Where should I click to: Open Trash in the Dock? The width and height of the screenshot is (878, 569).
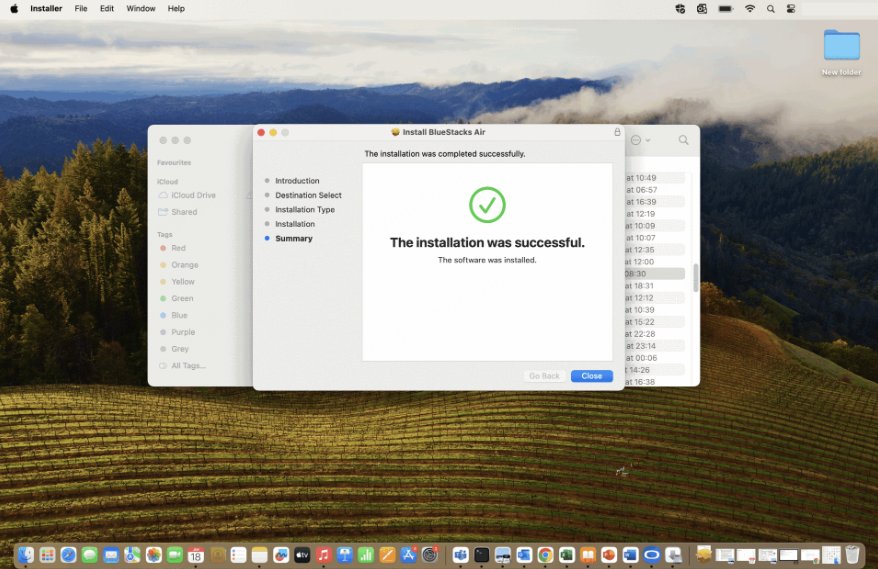[852, 554]
